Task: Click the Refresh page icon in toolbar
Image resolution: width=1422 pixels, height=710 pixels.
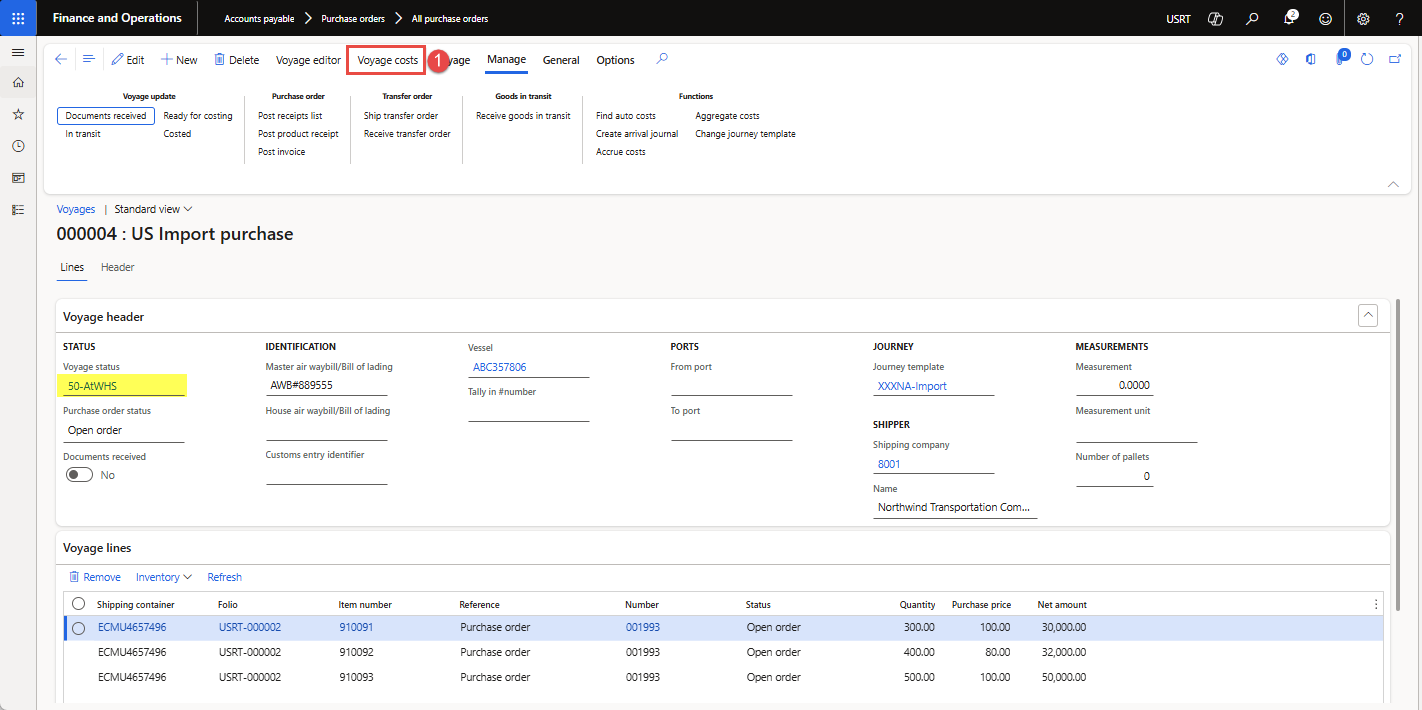Action: pyautogui.click(x=1367, y=60)
